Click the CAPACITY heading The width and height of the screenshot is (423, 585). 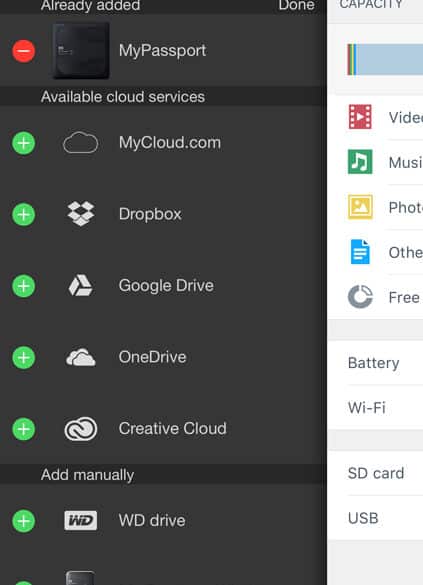(371, 4)
